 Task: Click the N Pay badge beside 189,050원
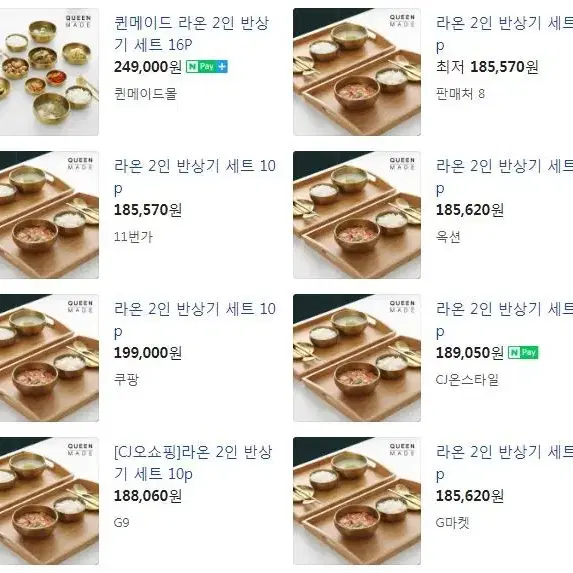(x=523, y=353)
